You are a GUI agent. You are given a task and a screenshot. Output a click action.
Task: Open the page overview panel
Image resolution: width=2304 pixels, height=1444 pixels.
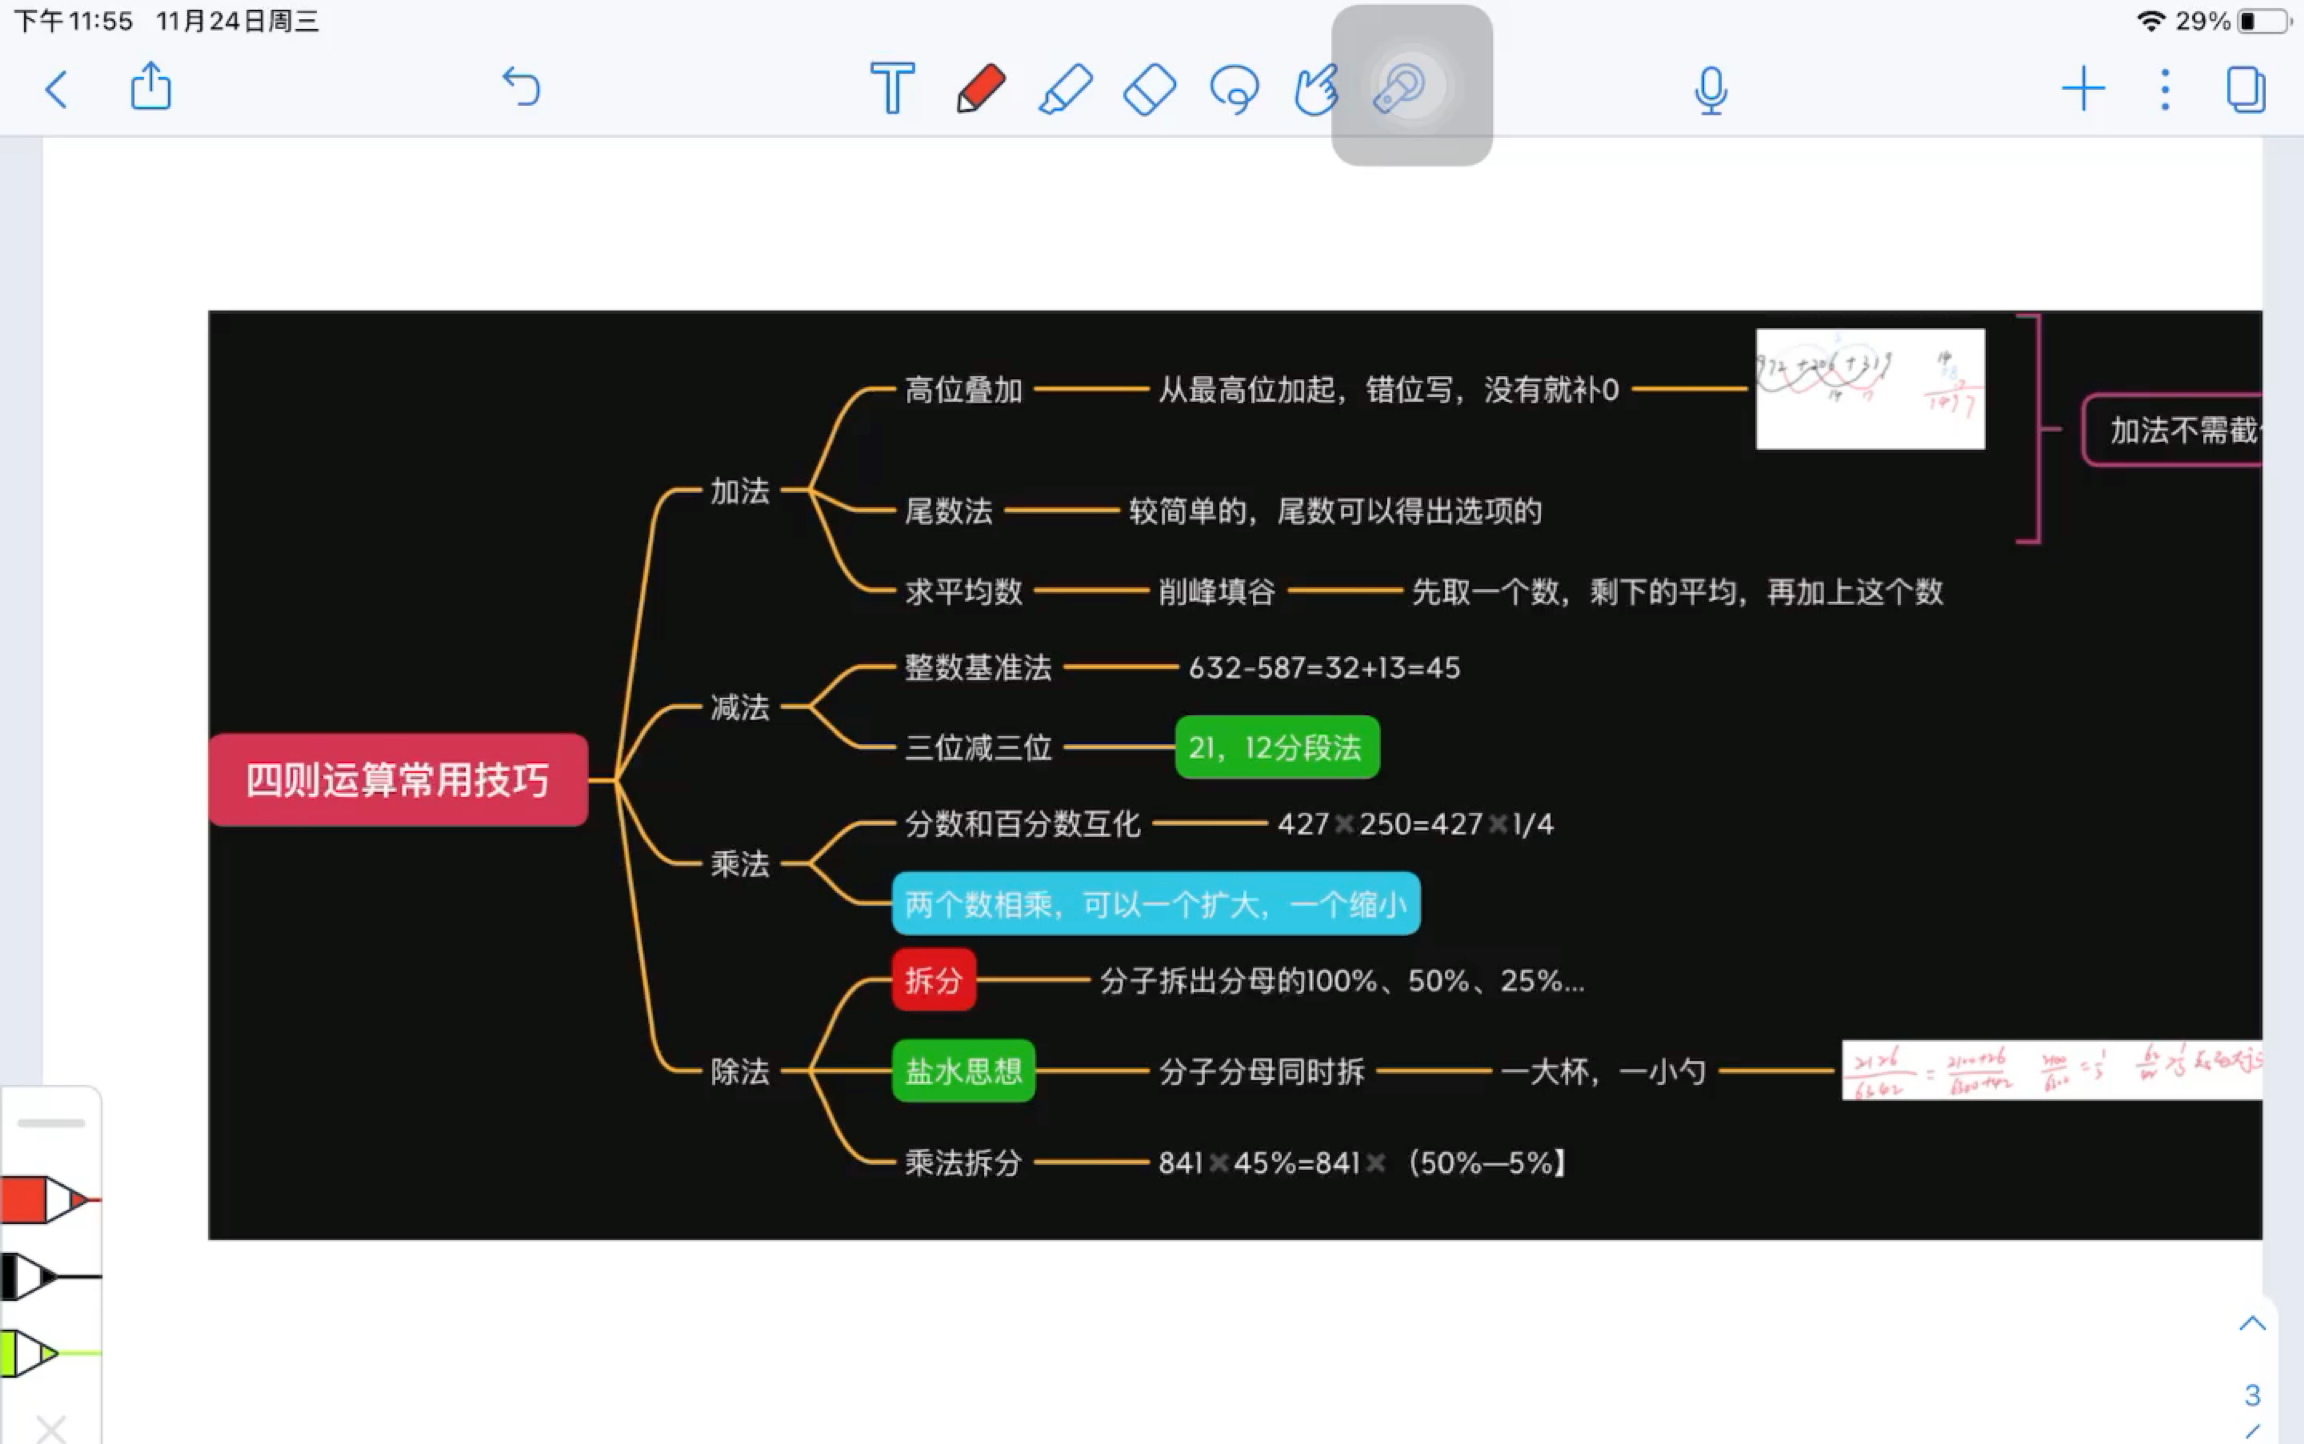[x=2246, y=90]
